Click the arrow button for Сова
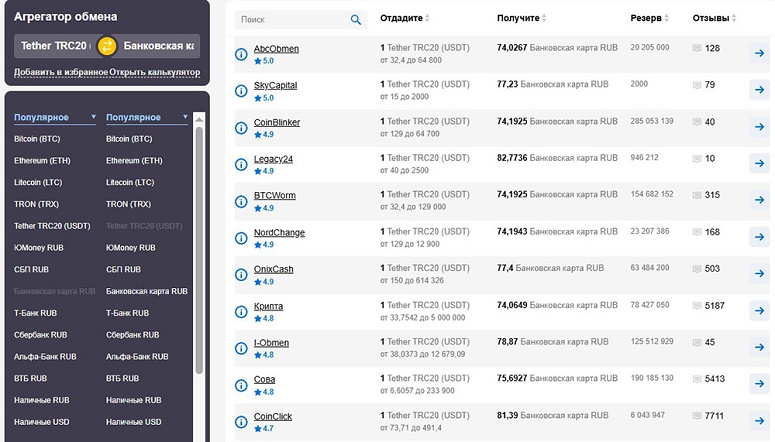 pyautogui.click(x=759, y=384)
